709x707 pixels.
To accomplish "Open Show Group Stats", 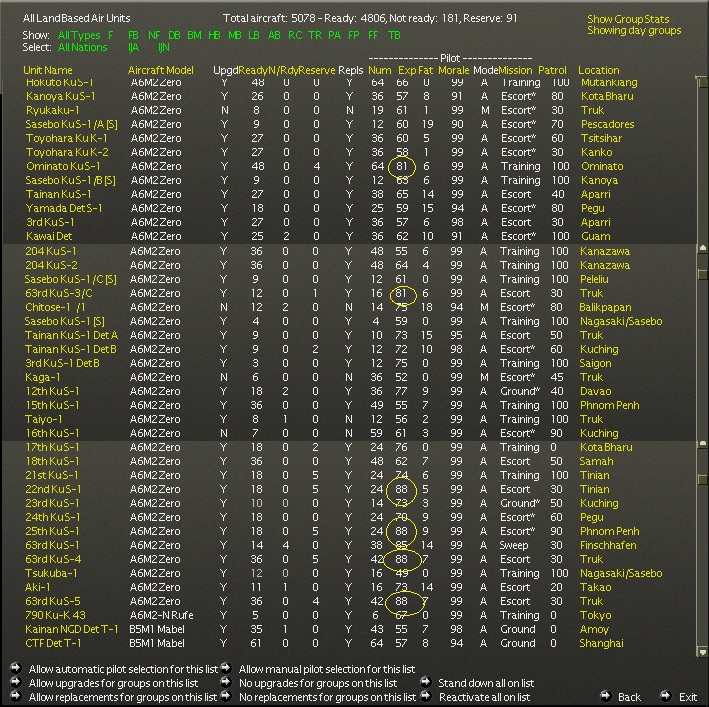I will click(628, 19).
